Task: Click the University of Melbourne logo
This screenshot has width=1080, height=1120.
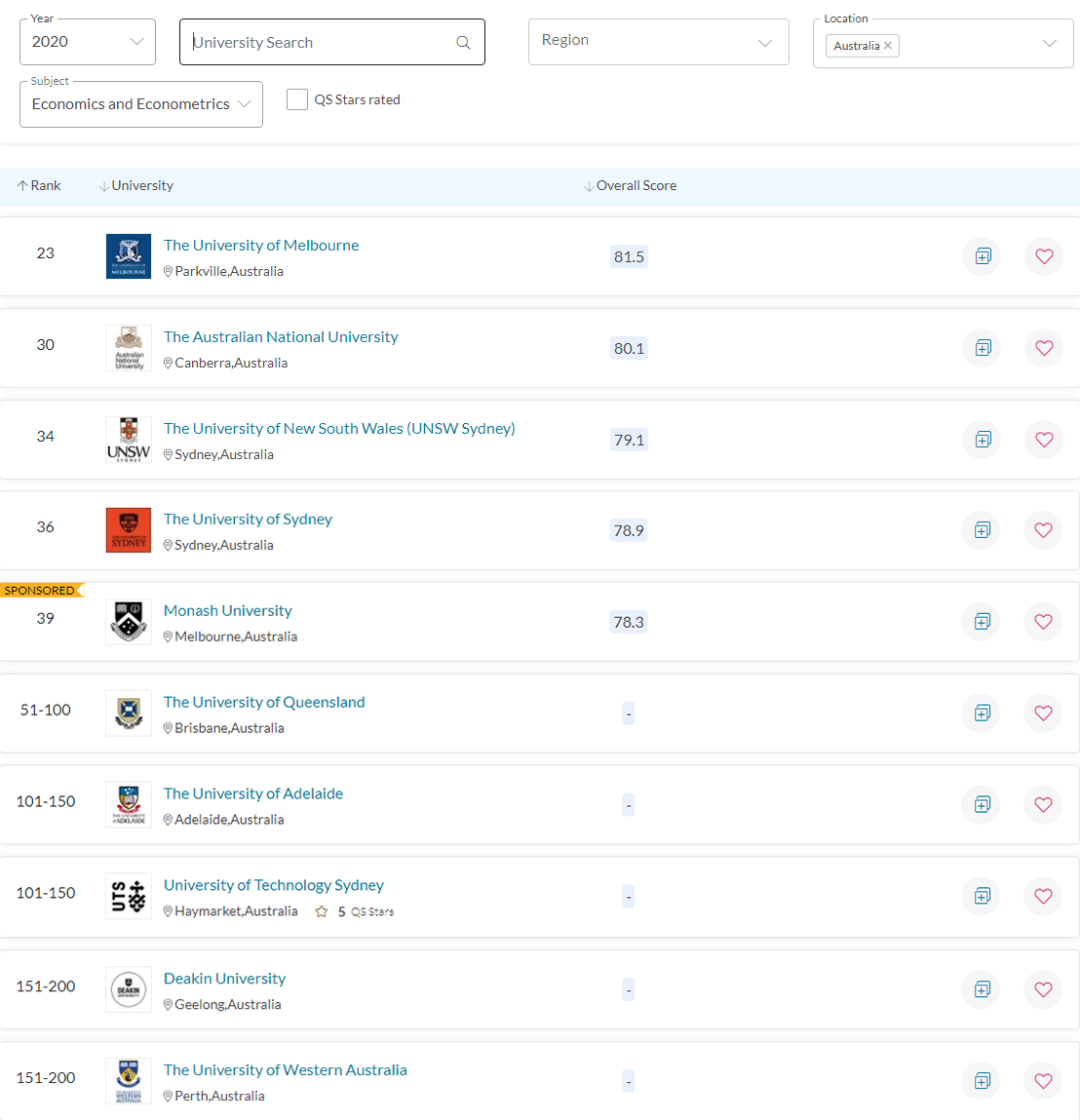Action: [129, 256]
